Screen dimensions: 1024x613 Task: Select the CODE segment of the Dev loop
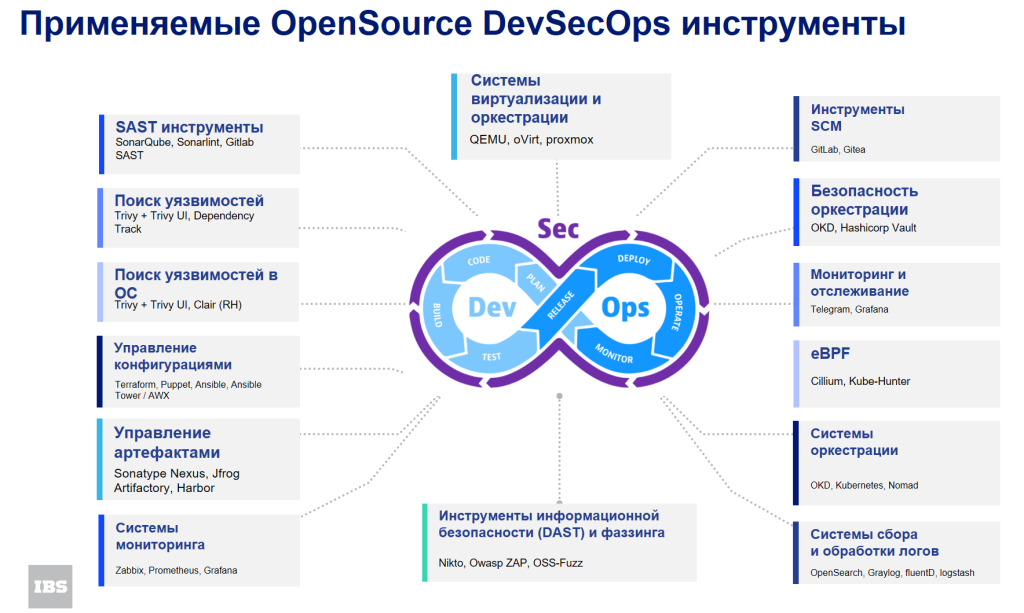click(479, 260)
